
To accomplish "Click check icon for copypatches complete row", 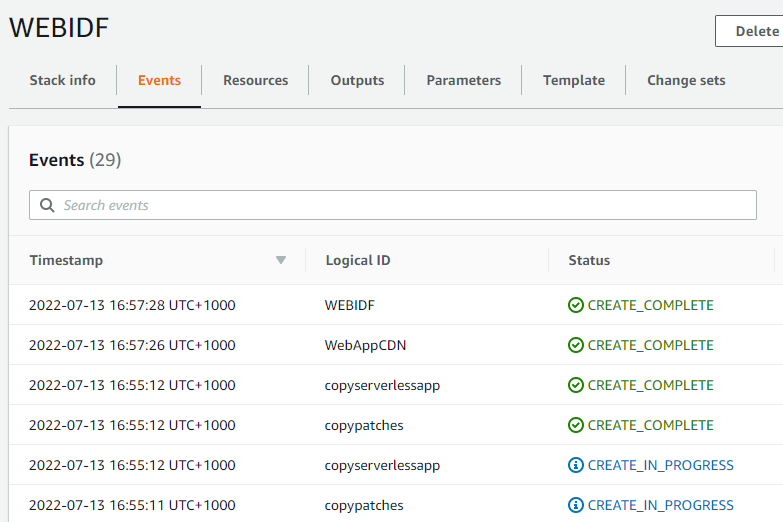I will 576,425.
